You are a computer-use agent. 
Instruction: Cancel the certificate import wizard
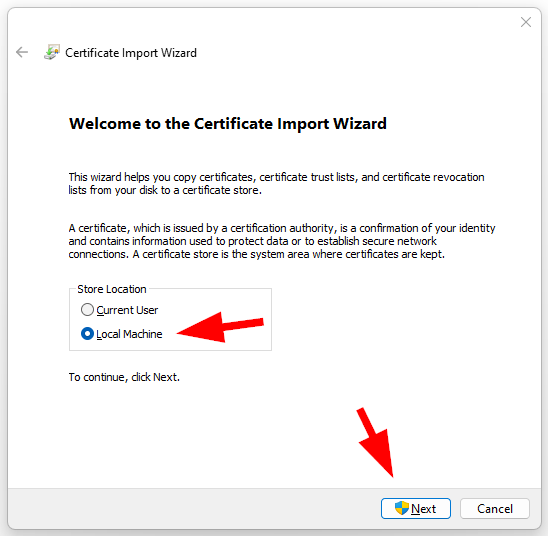pyautogui.click(x=495, y=508)
